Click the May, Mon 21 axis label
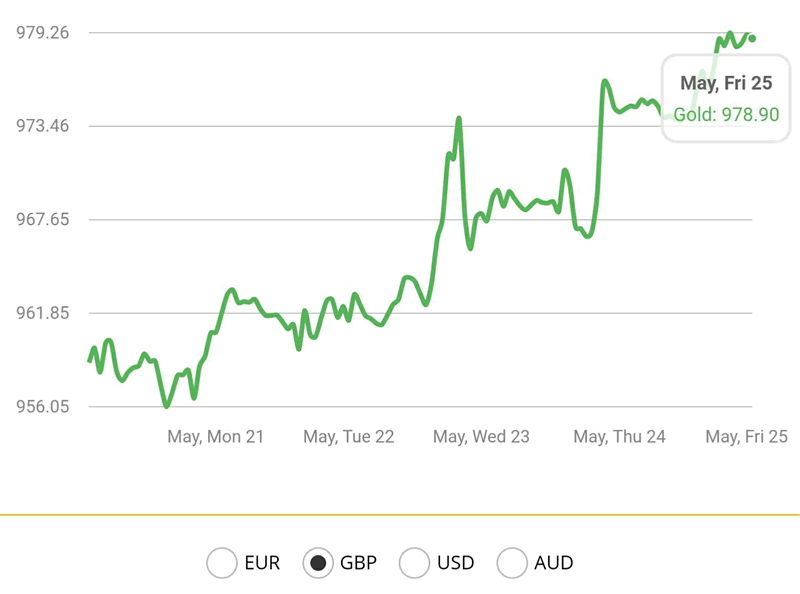The image size is (800, 594). 215,437
